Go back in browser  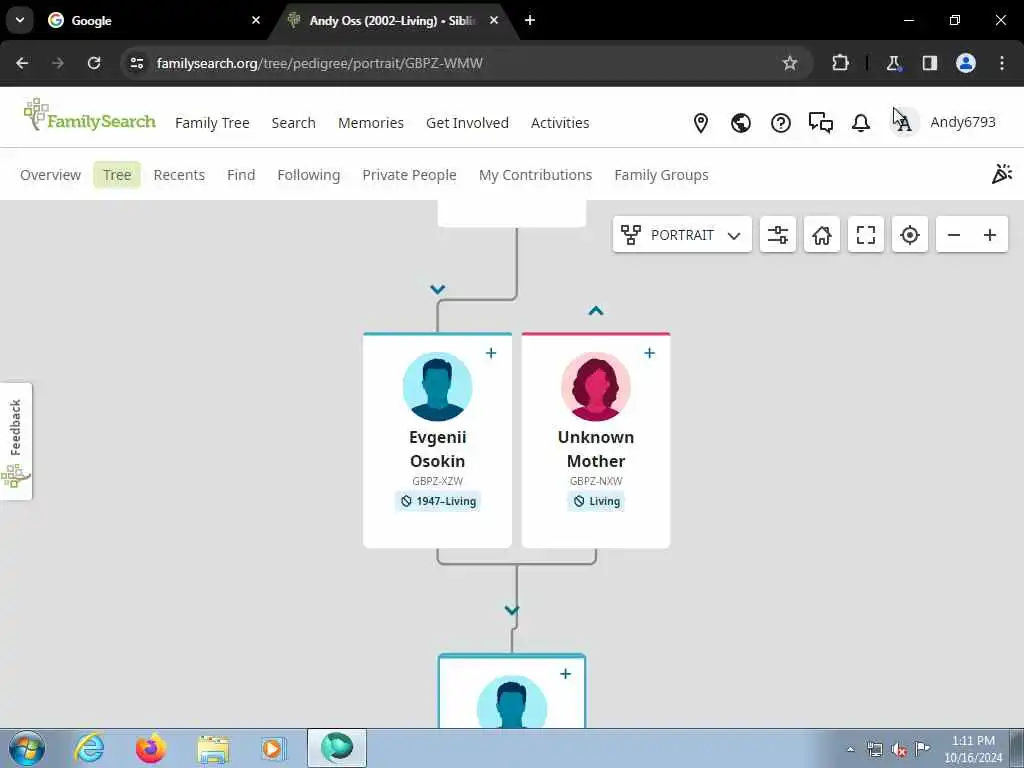click(22, 63)
